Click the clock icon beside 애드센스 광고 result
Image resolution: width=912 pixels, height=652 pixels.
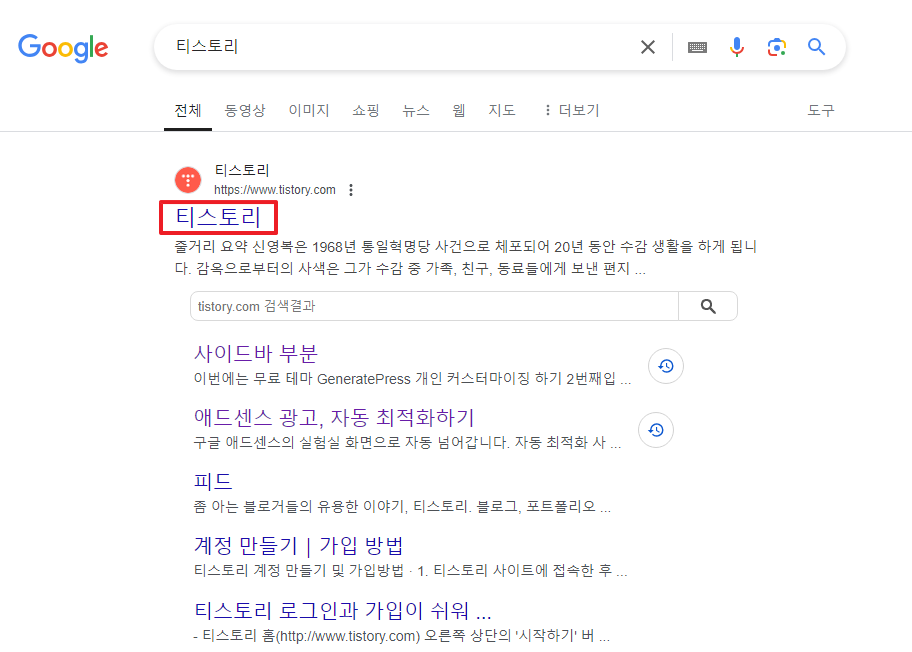(655, 430)
